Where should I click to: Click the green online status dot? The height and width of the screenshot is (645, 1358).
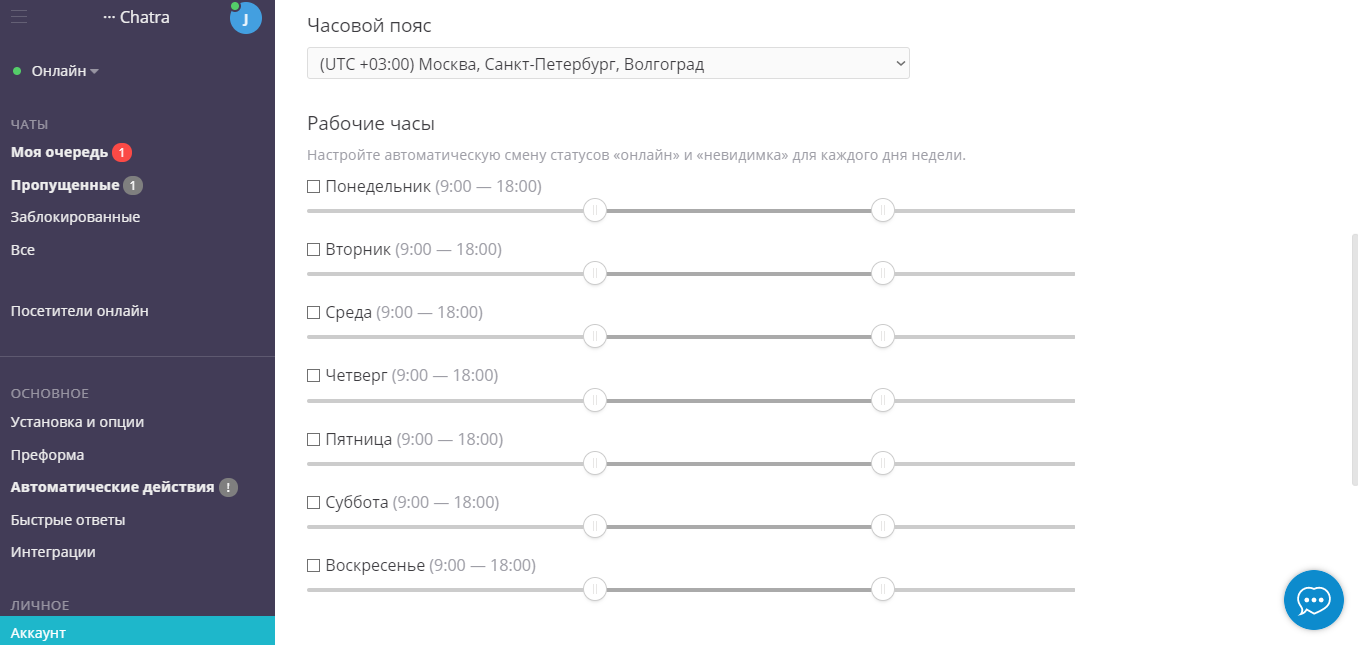tap(17, 72)
